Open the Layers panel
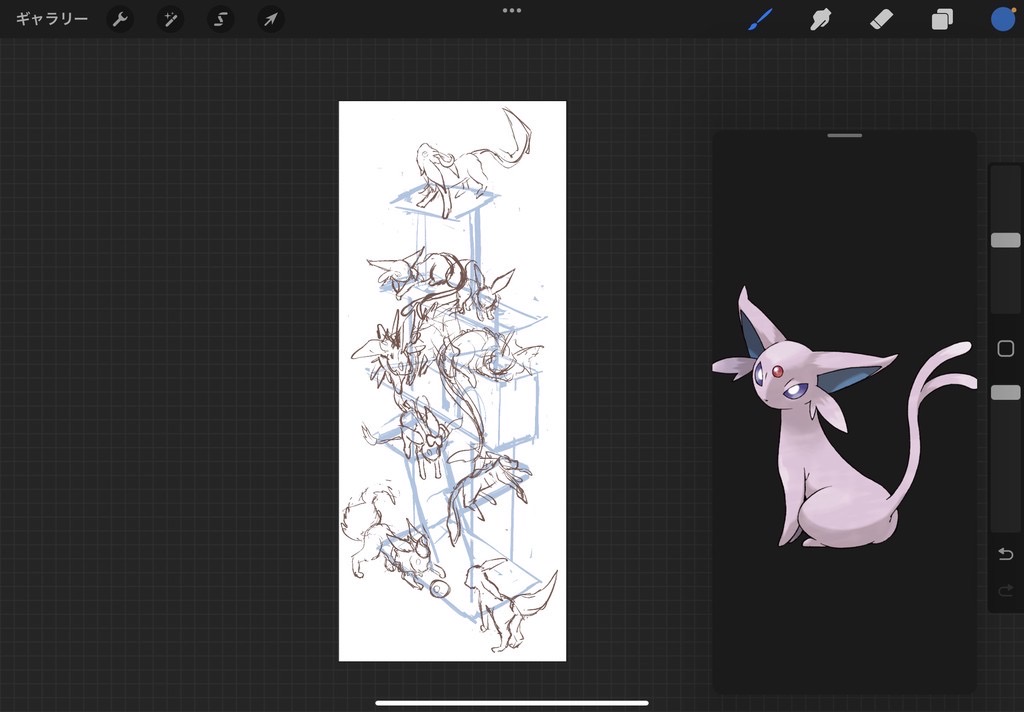This screenshot has width=1024, height=712. 942,20
